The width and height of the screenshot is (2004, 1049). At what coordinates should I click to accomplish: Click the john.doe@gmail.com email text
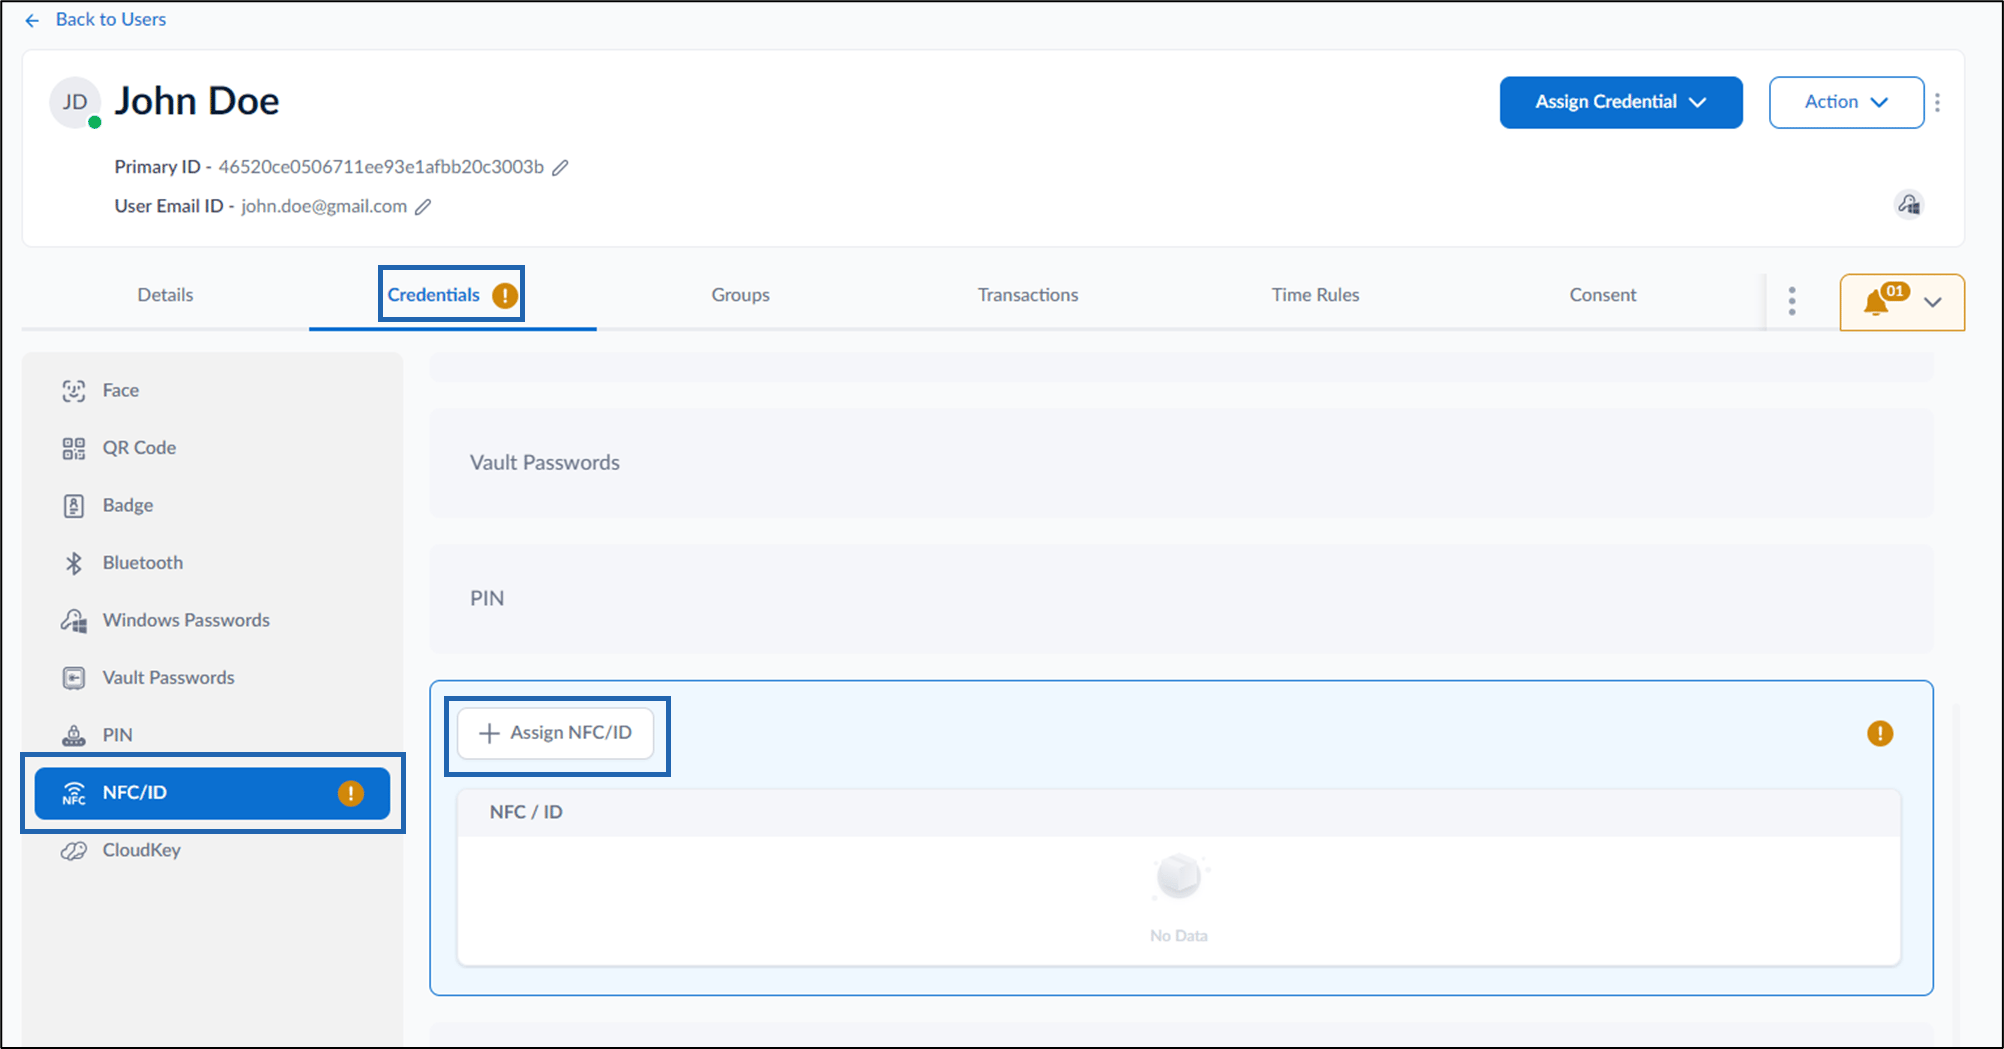324,207
